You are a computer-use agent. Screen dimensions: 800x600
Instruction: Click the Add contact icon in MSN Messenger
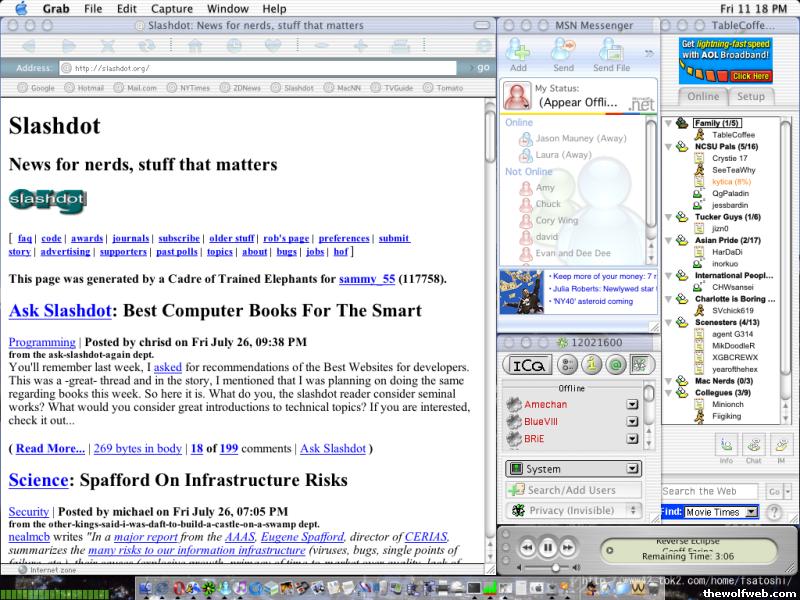pyautogui.click(x=518, y=50)
